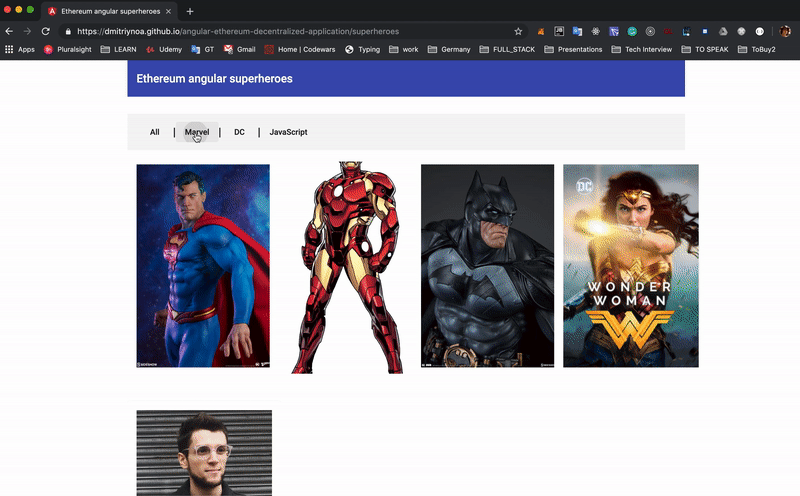View site info via the lock icon

68,32
